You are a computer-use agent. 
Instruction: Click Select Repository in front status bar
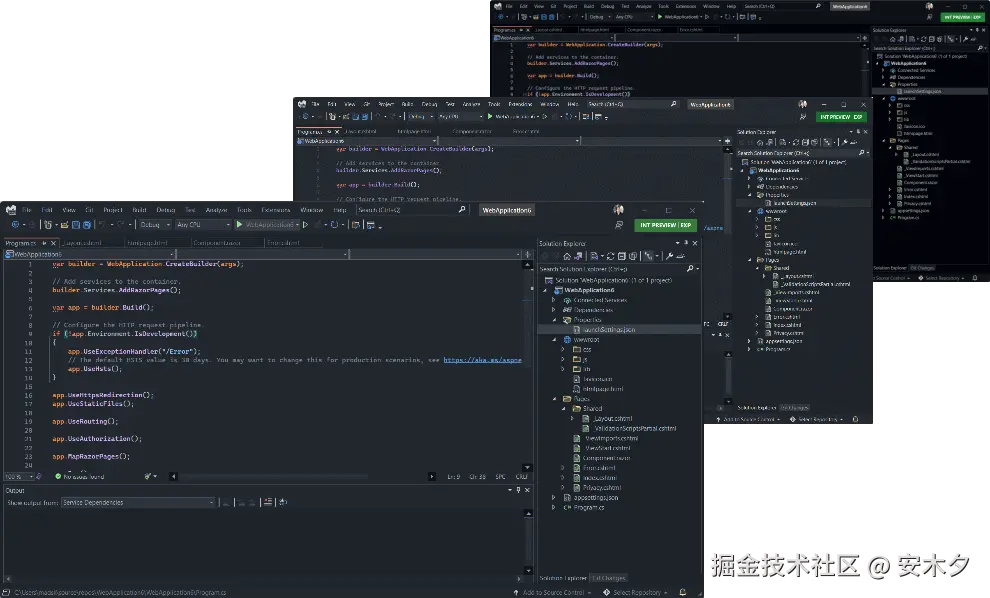pos(636,592)
